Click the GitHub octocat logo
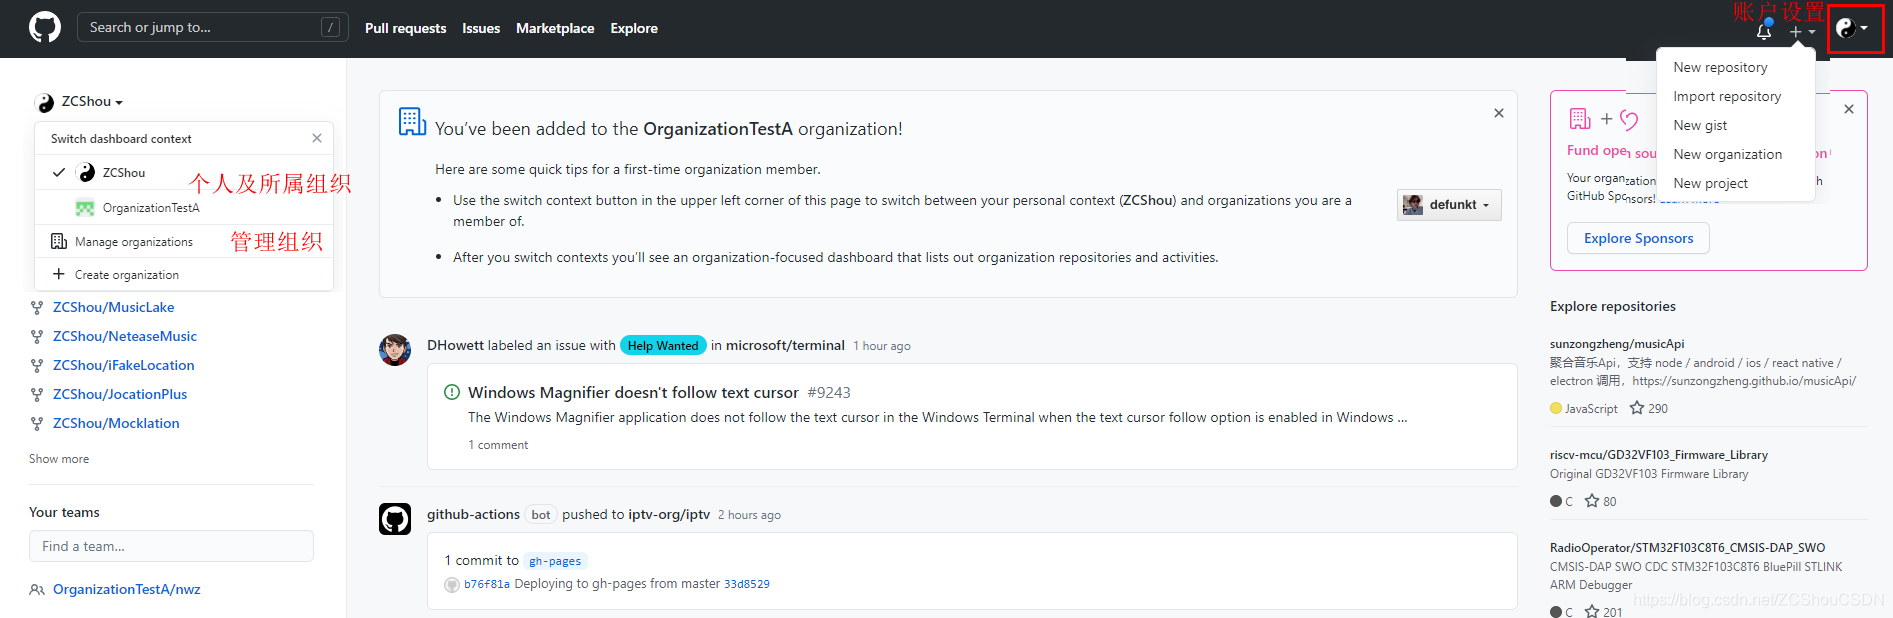This screenshot has width=1893, height=618. pos(45,28)
